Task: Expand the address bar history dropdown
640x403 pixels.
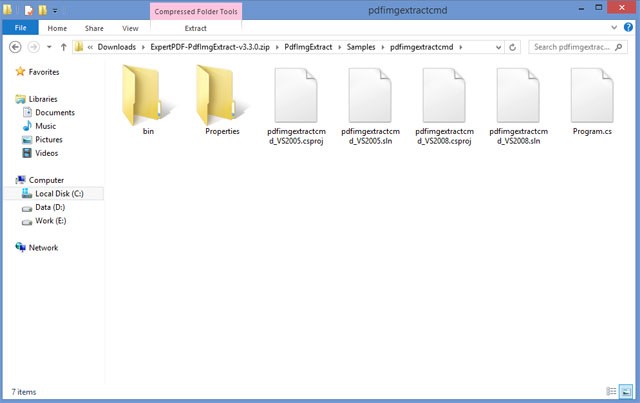Action: tap(498, 47)
